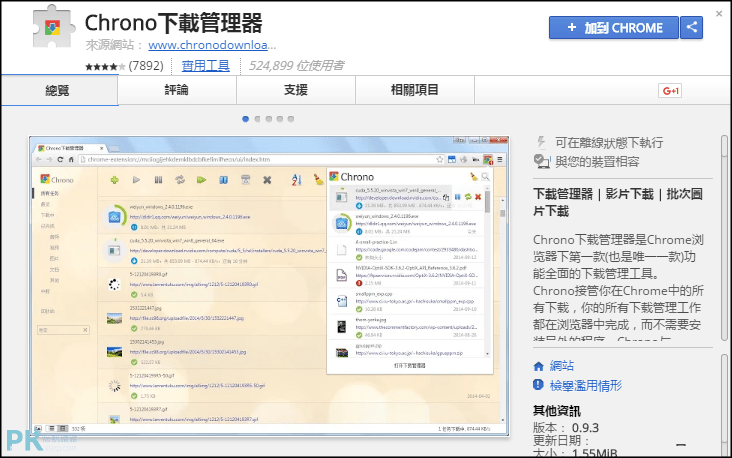Image resolution: width=732 pixels, height=458 pixels.
Task: Click the green add-task plus icon
Action: (114, 180)
